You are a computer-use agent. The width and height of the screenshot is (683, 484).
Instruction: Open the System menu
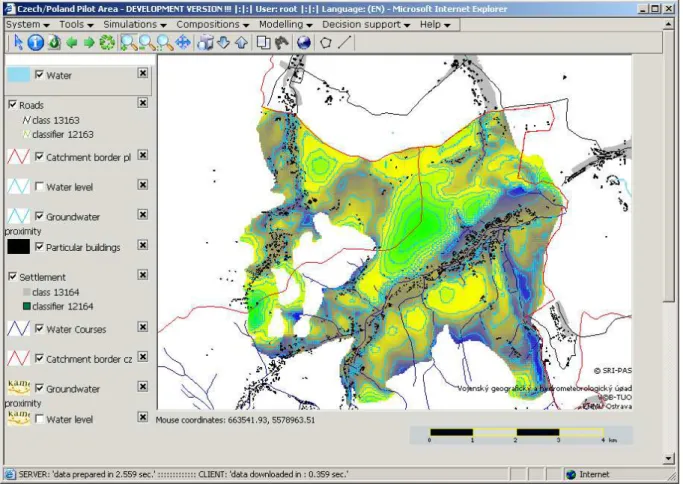pyautogui.click(x=28, y=24)
